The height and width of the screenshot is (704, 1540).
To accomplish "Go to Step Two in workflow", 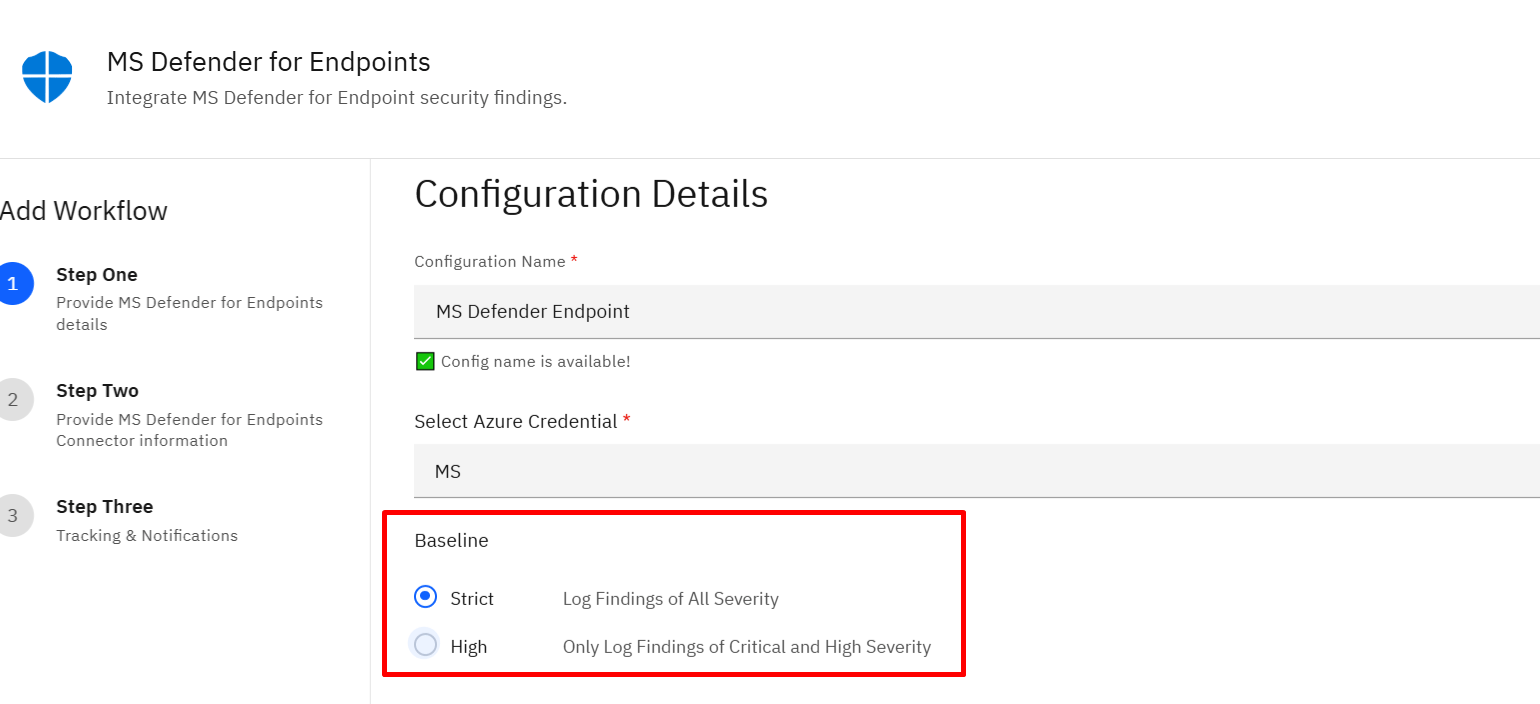I will click(97, 391).
